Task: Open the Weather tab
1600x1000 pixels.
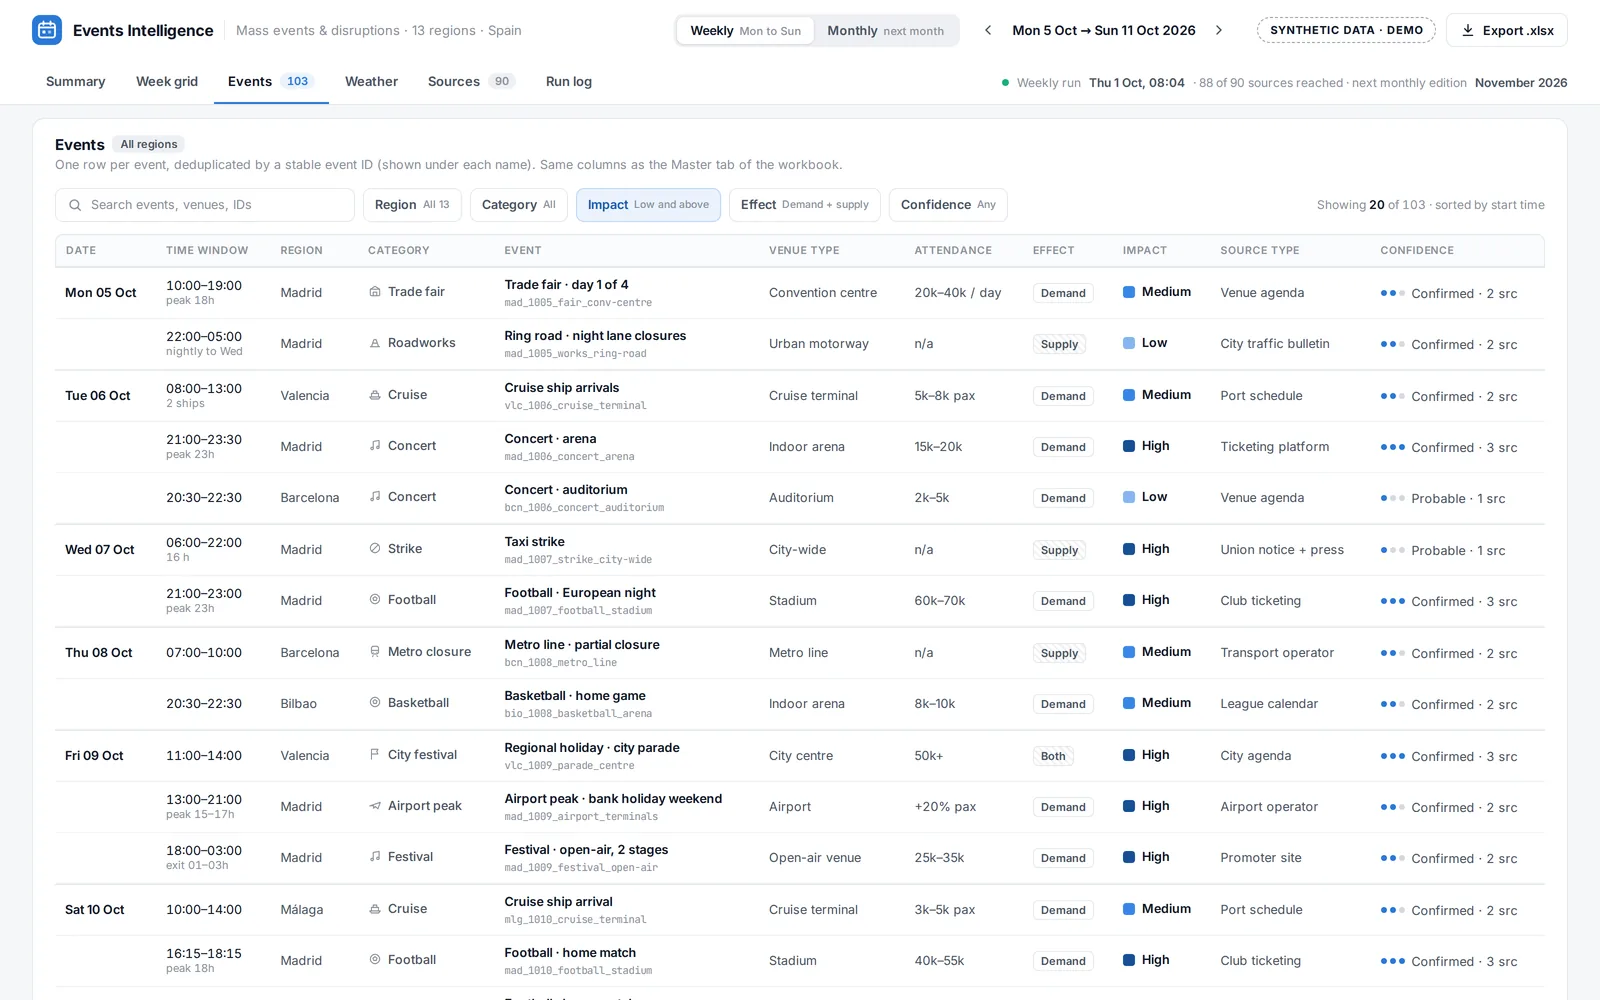Action: coord(371,82)
